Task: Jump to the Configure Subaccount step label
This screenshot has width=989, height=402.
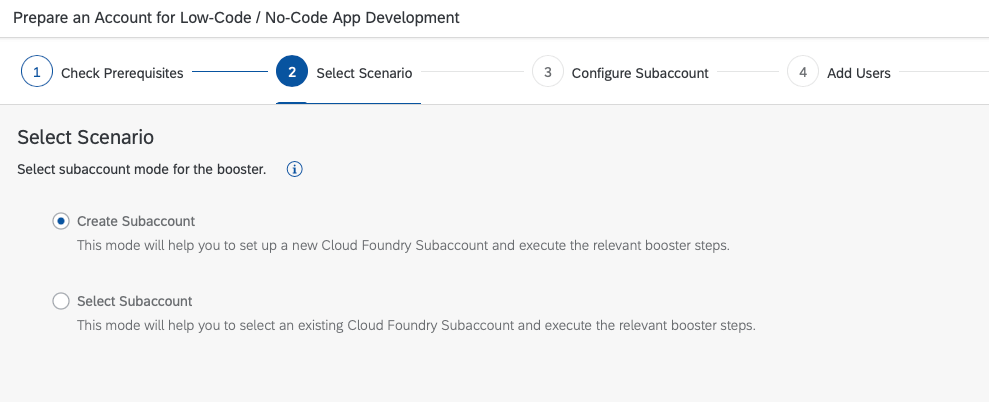Action: 640,73
